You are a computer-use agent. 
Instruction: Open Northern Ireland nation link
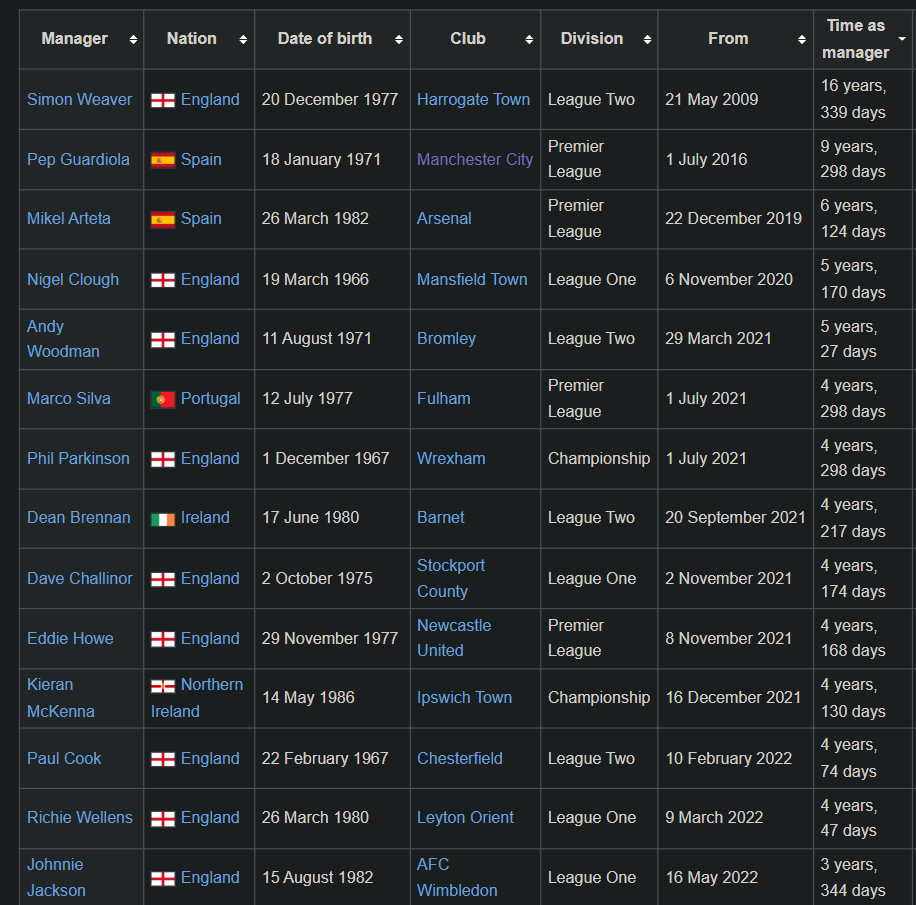(197, 698)
